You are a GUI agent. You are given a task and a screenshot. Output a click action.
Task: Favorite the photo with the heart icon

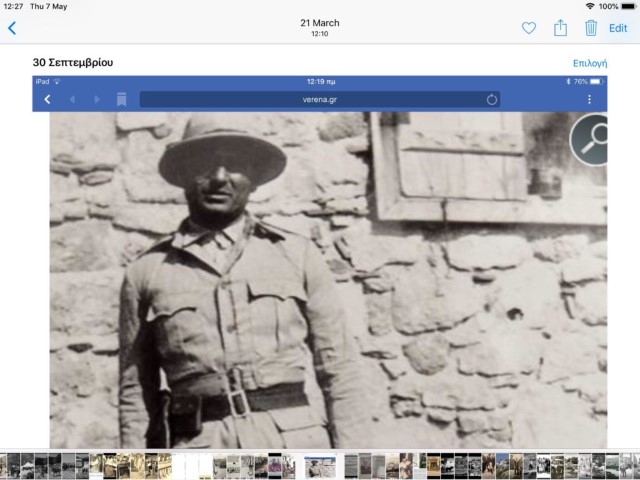[x=529, y=28]
